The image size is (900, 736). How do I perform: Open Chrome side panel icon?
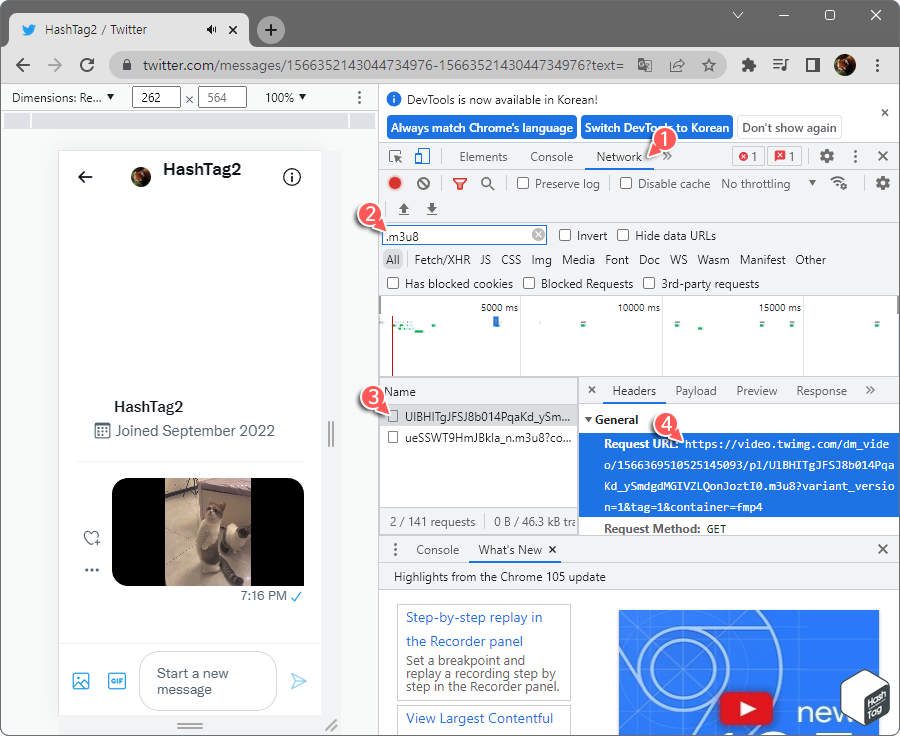tap(813, 65)
